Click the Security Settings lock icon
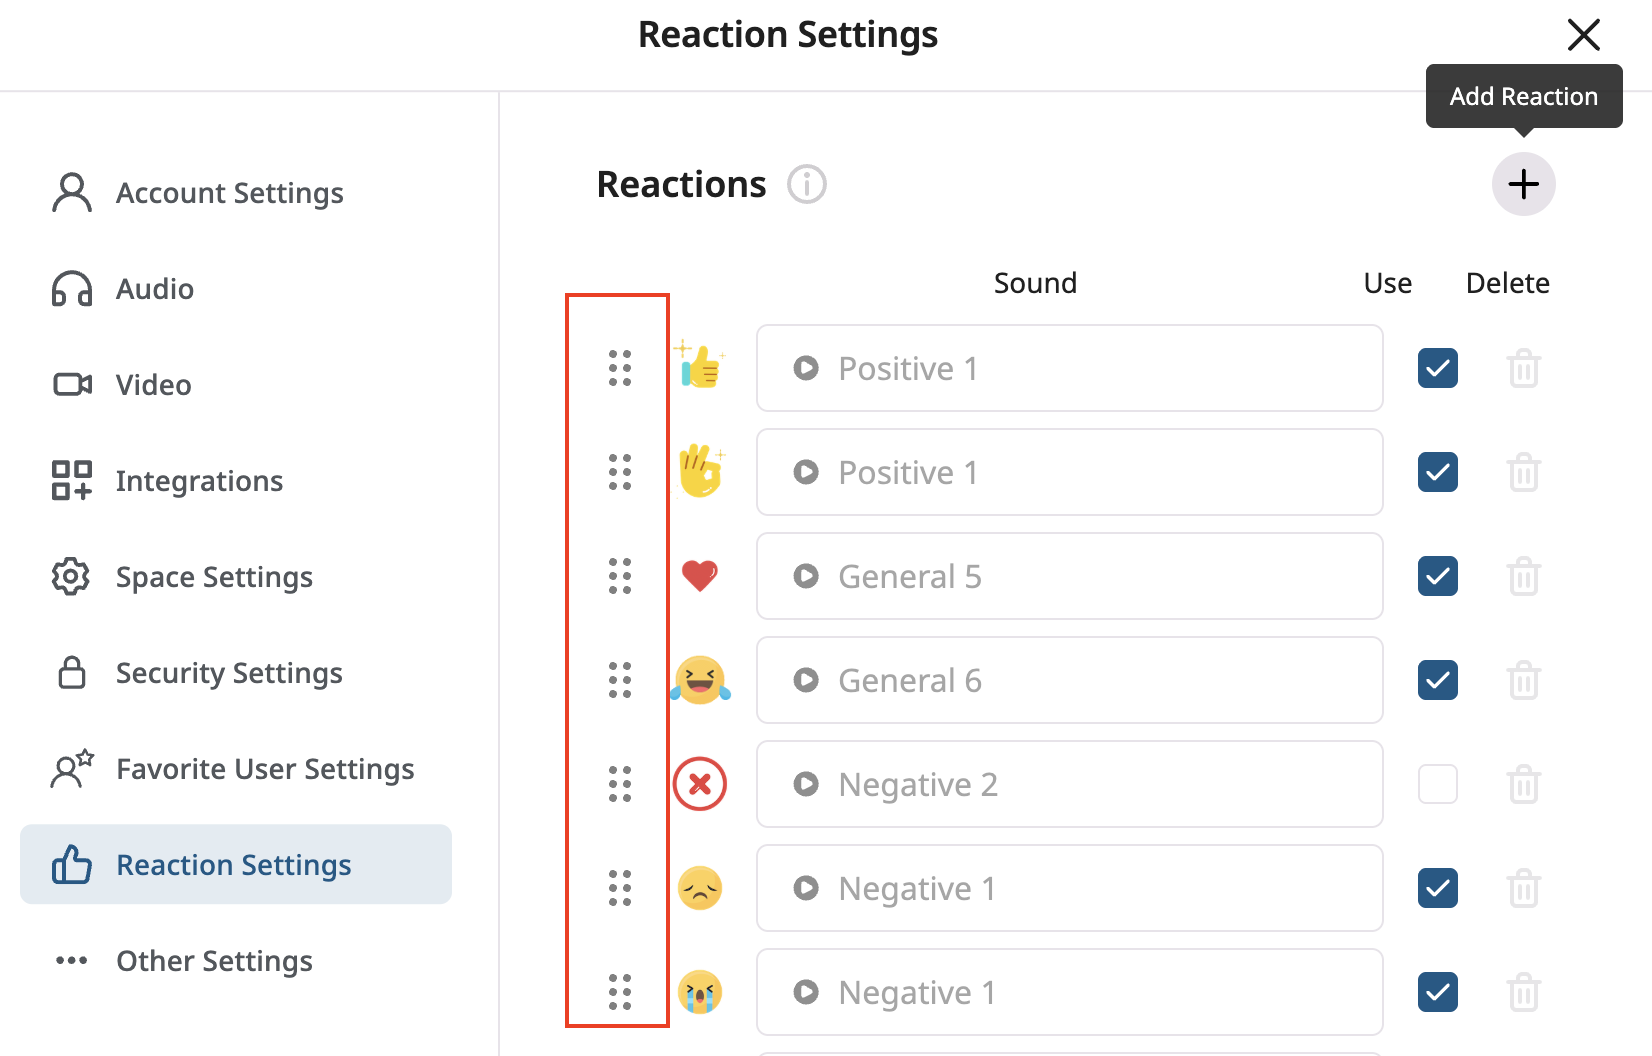The width and height of the screenshot is (1652, 1056). (x=70, y=672)
